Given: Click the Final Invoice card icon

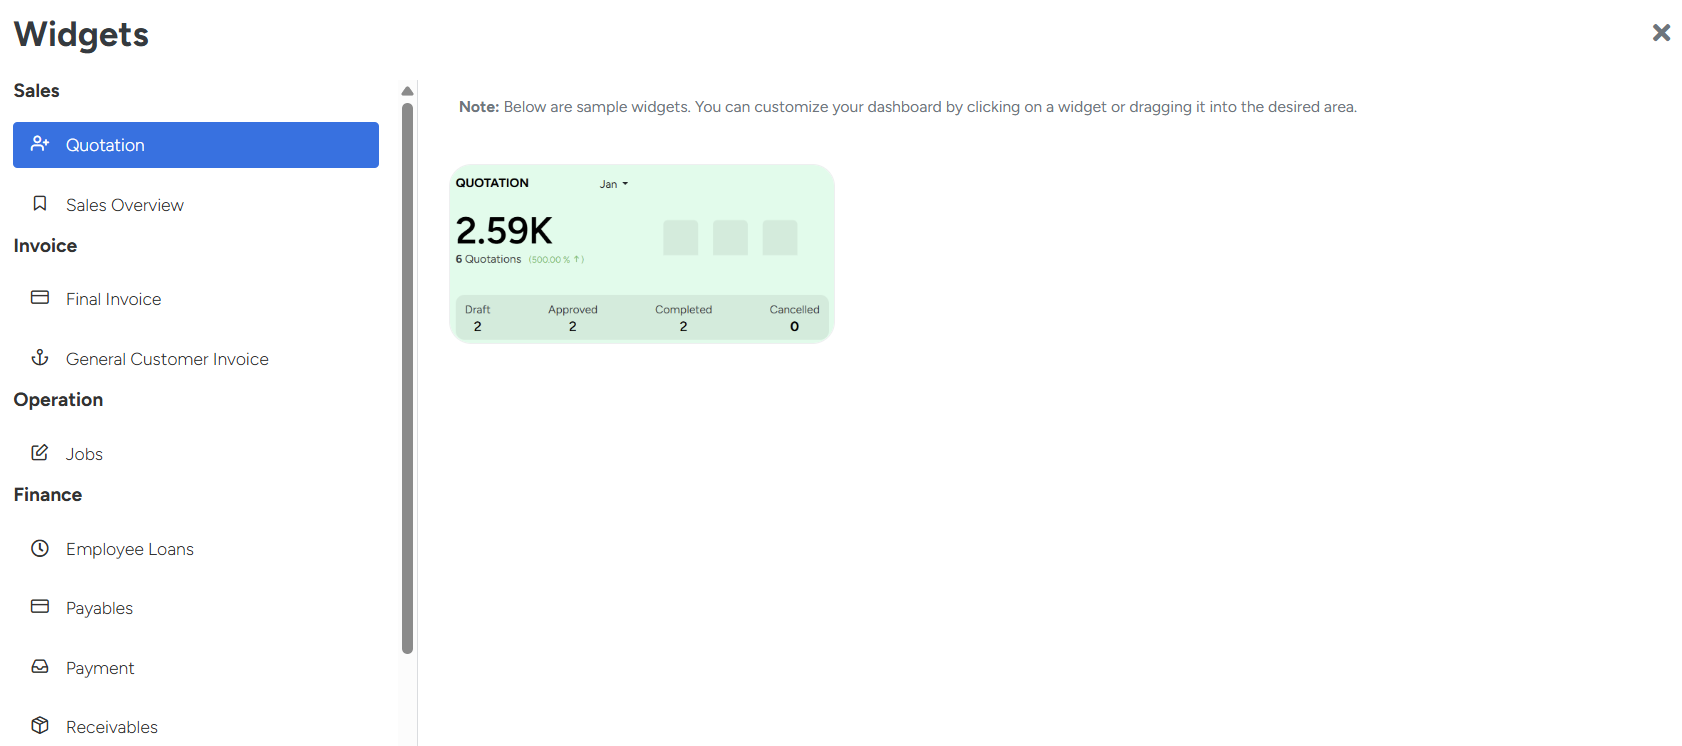Looking at the screenshot, I should pyautogui.click(x=40, y=298).
